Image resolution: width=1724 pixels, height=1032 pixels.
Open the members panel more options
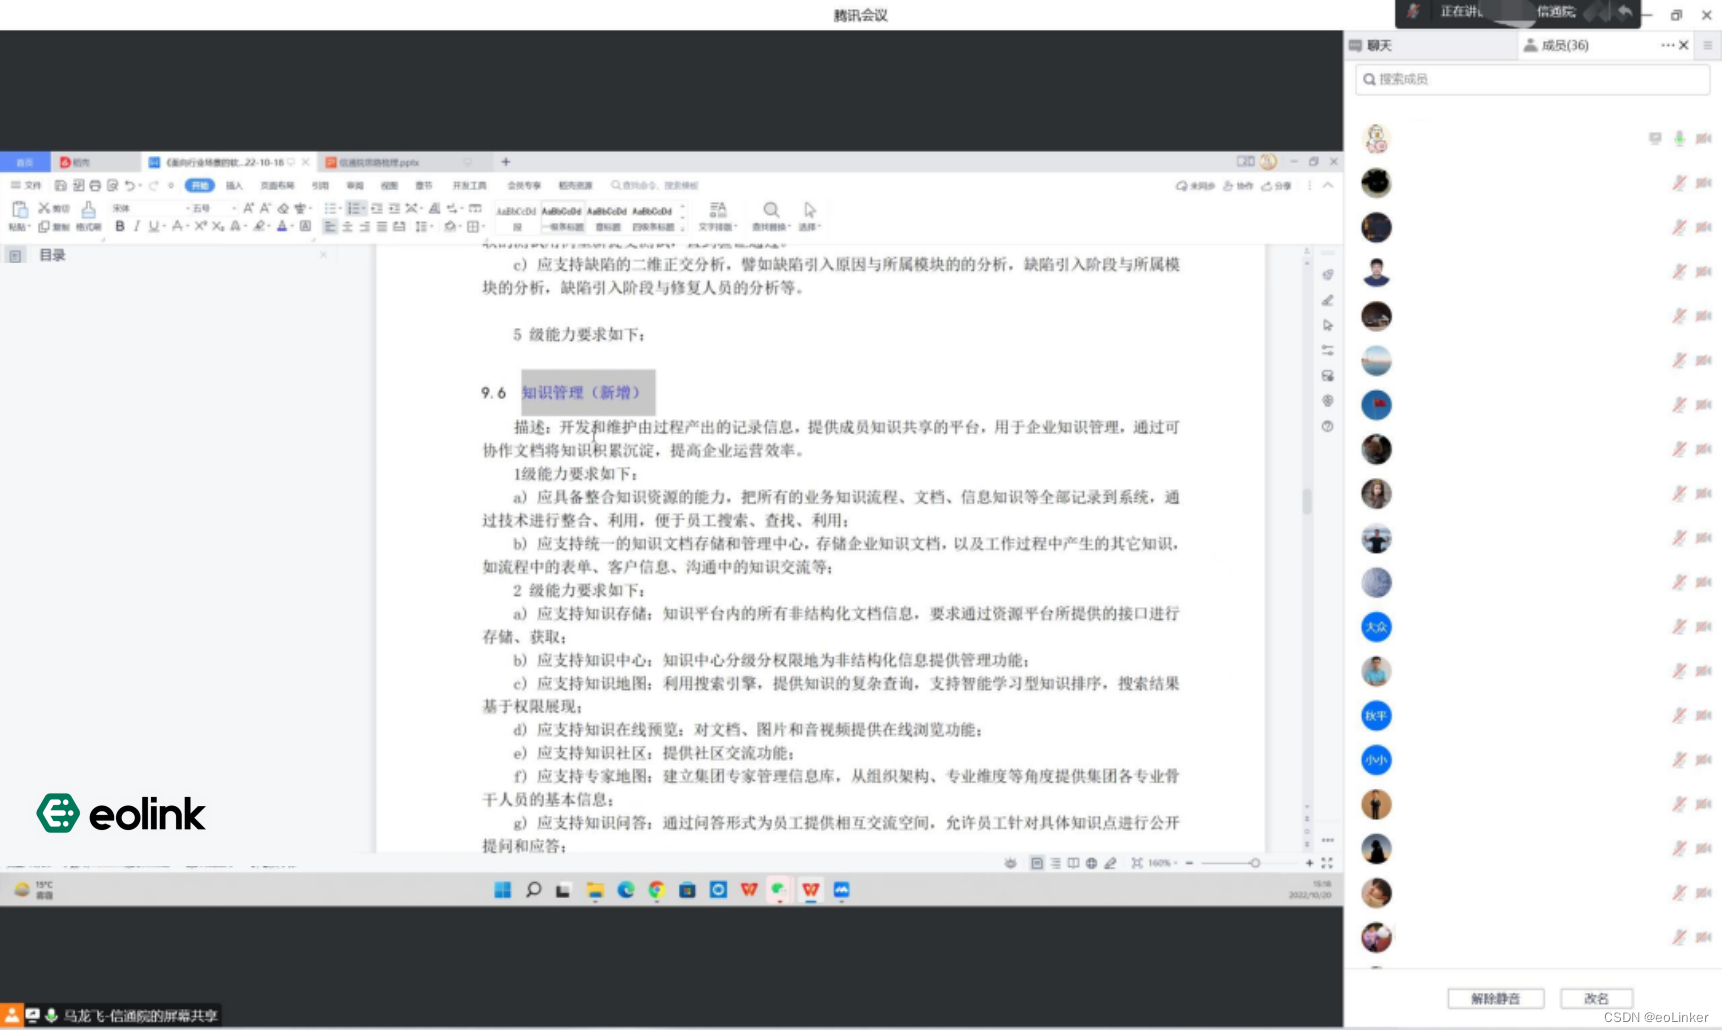pos(1666,45)
